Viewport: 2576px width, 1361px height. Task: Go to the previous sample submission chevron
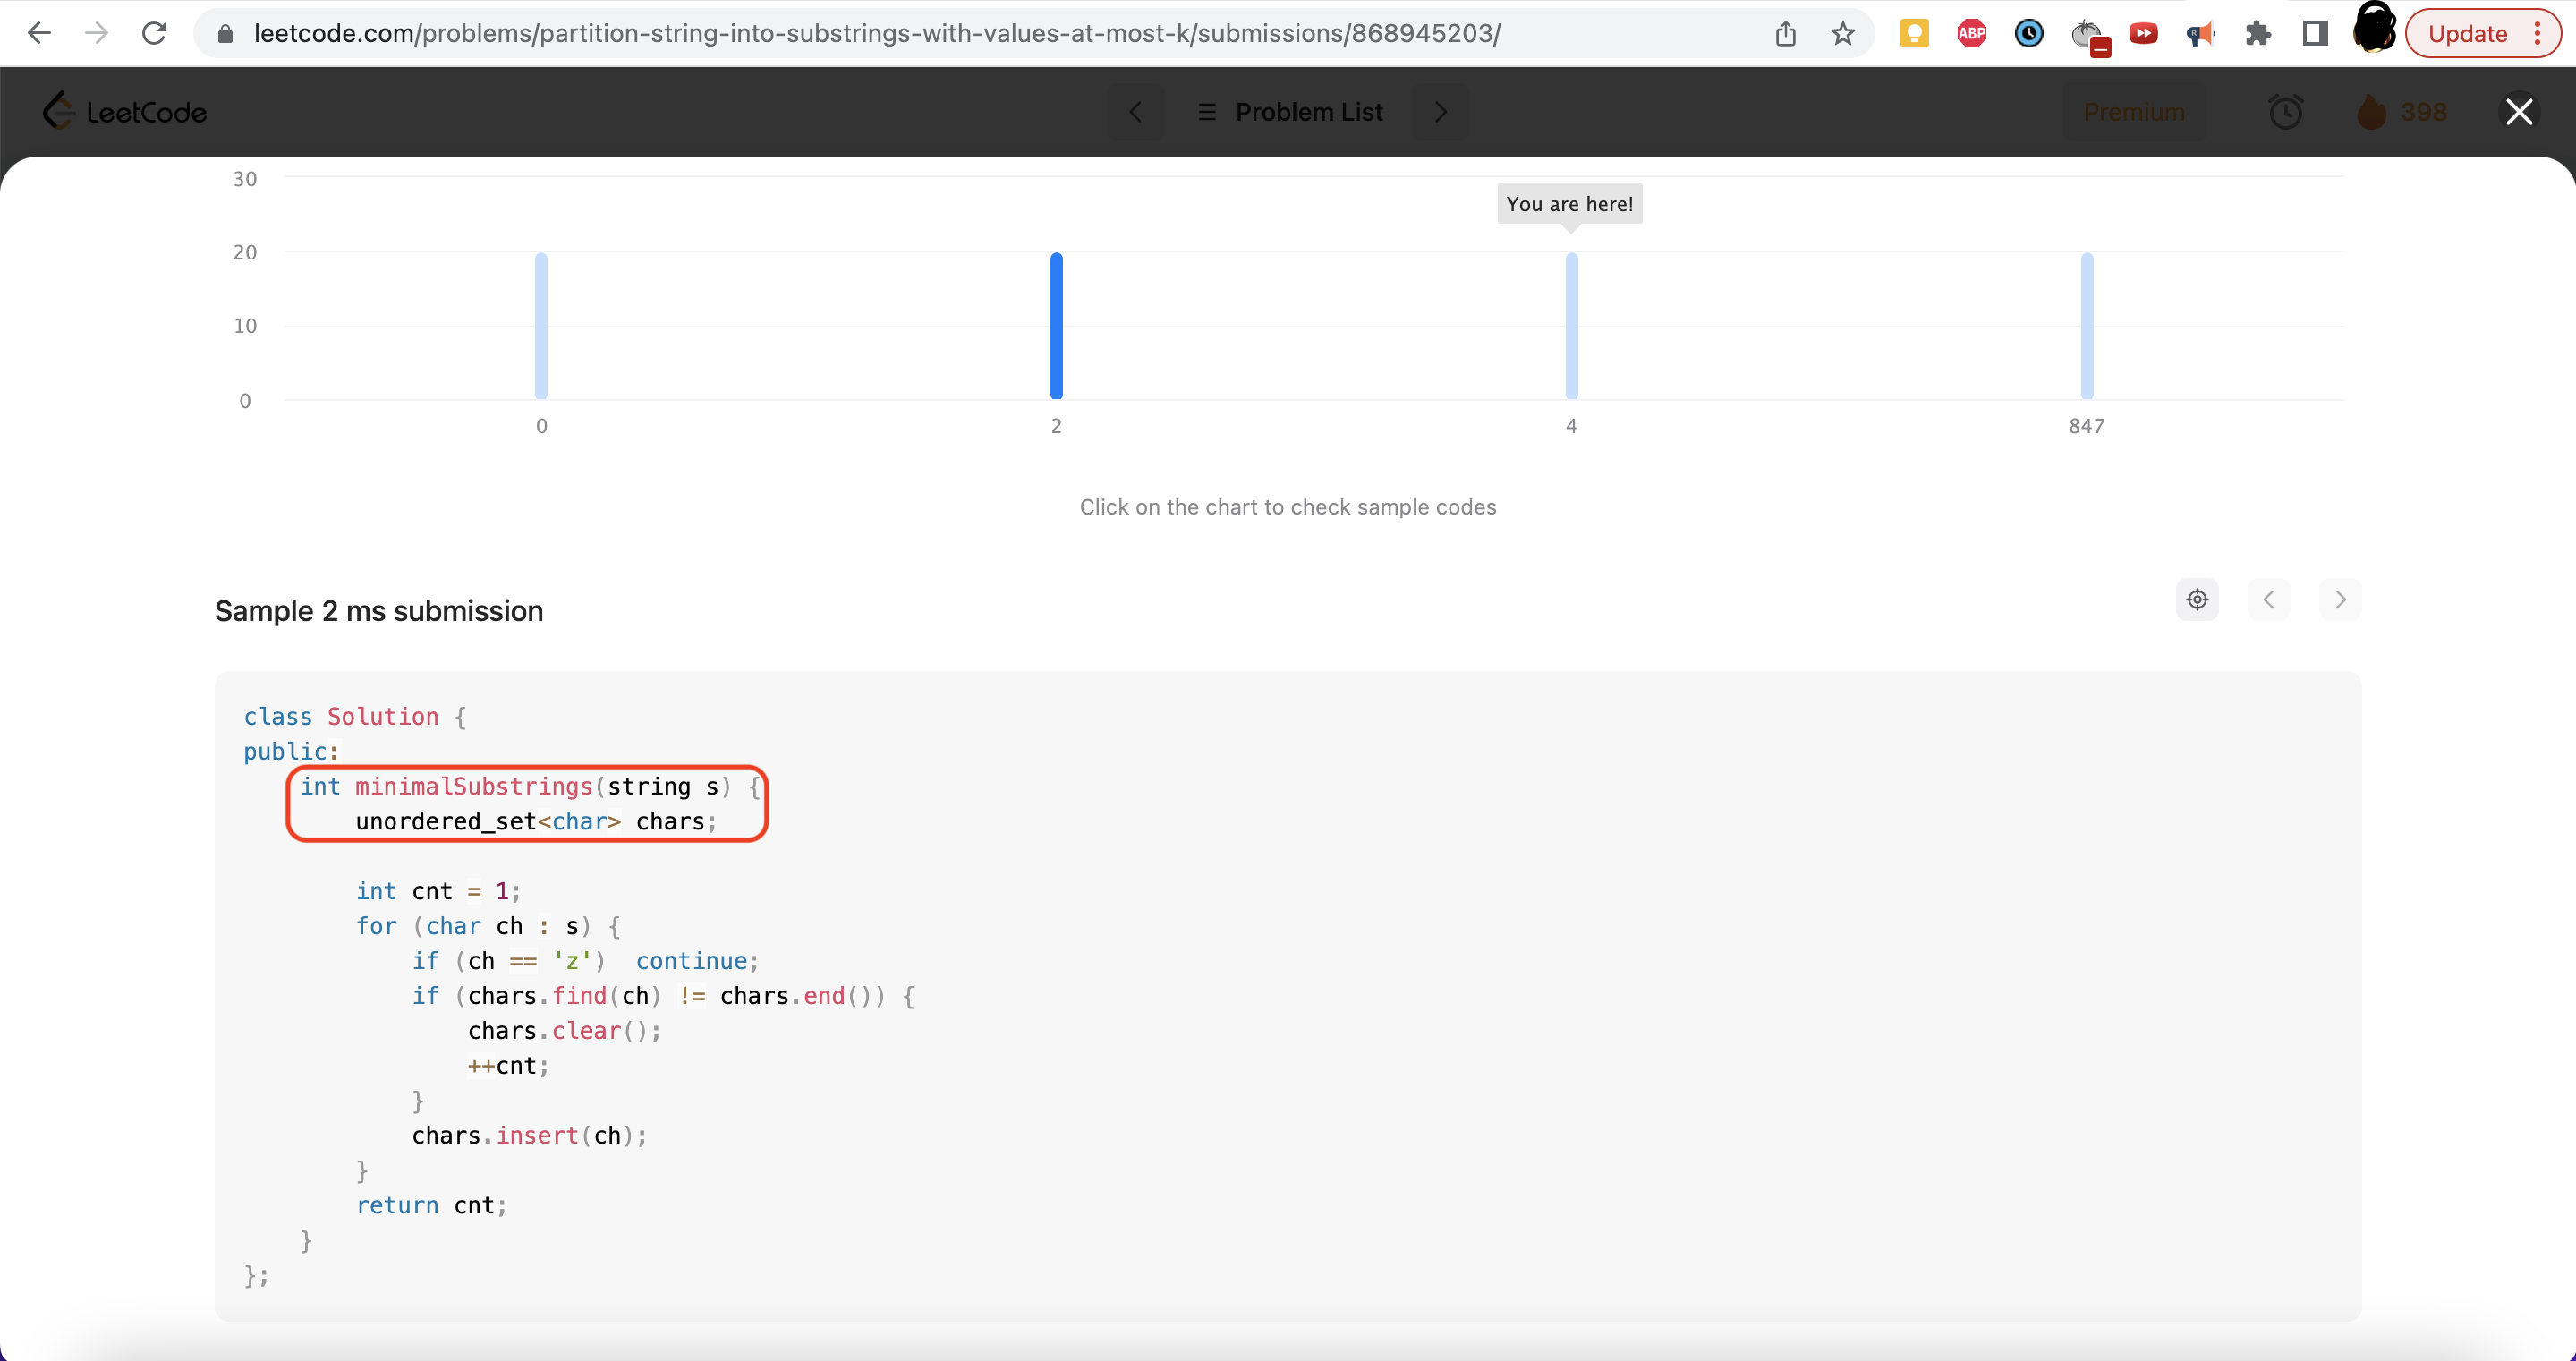2269,599
